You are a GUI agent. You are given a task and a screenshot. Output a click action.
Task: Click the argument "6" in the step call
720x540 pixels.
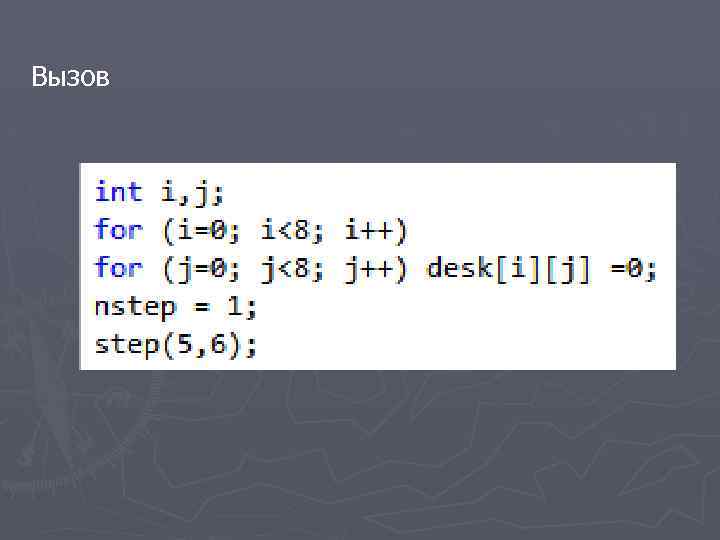coord(226,345)
